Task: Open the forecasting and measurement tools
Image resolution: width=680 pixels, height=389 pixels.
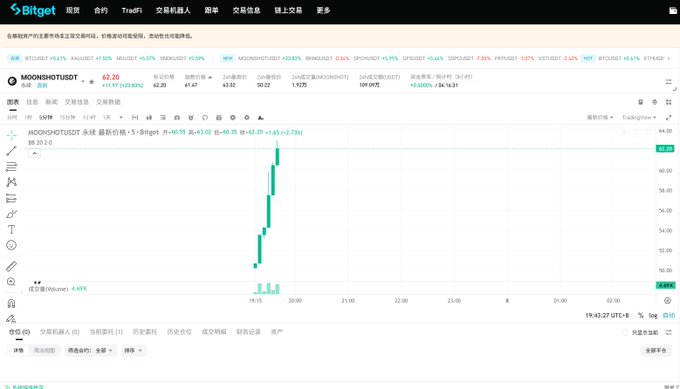Action: click(x=11, y=198)
